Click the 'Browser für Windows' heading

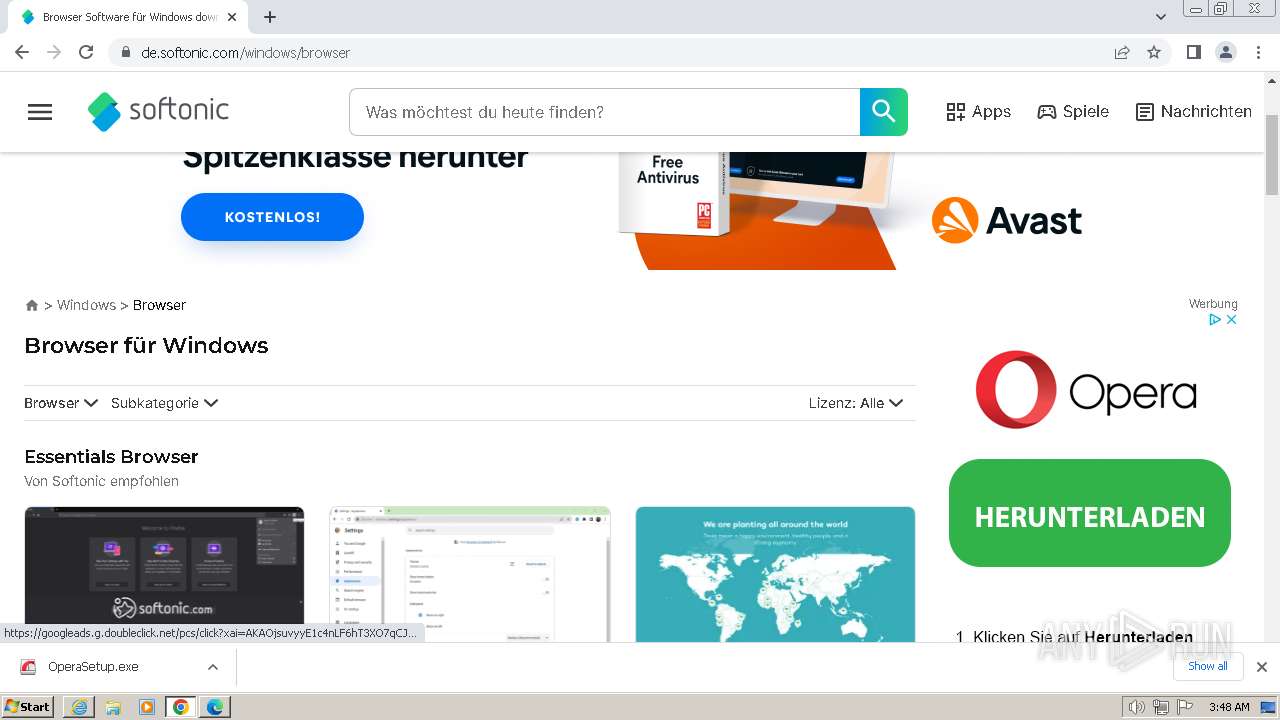146,346
